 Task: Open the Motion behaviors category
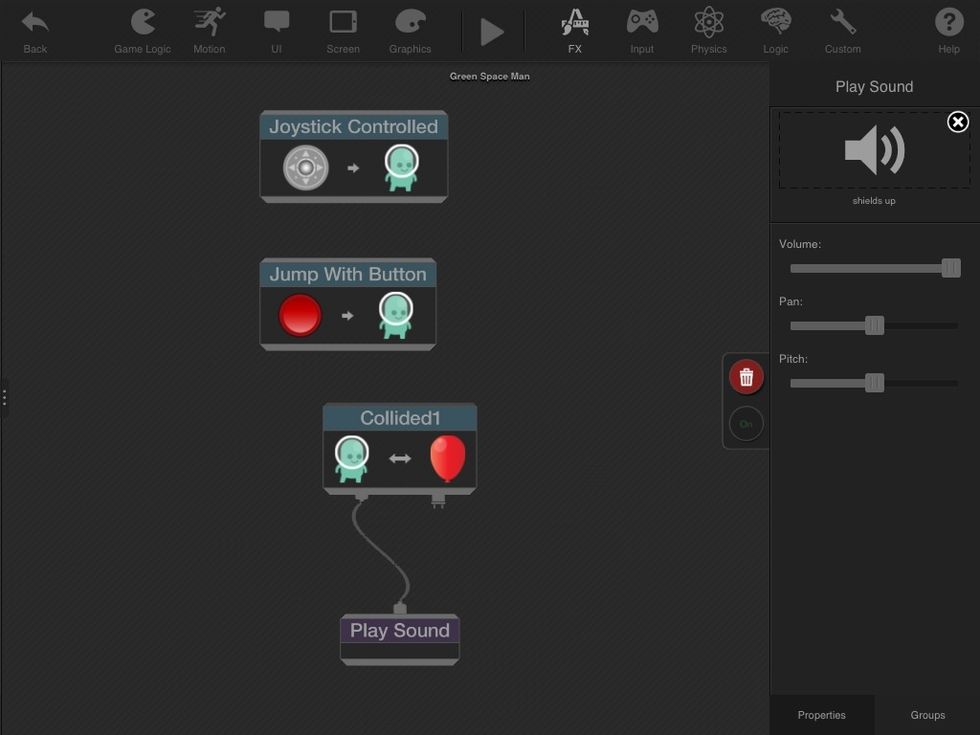pyautogui.click(x=209, y=30)
